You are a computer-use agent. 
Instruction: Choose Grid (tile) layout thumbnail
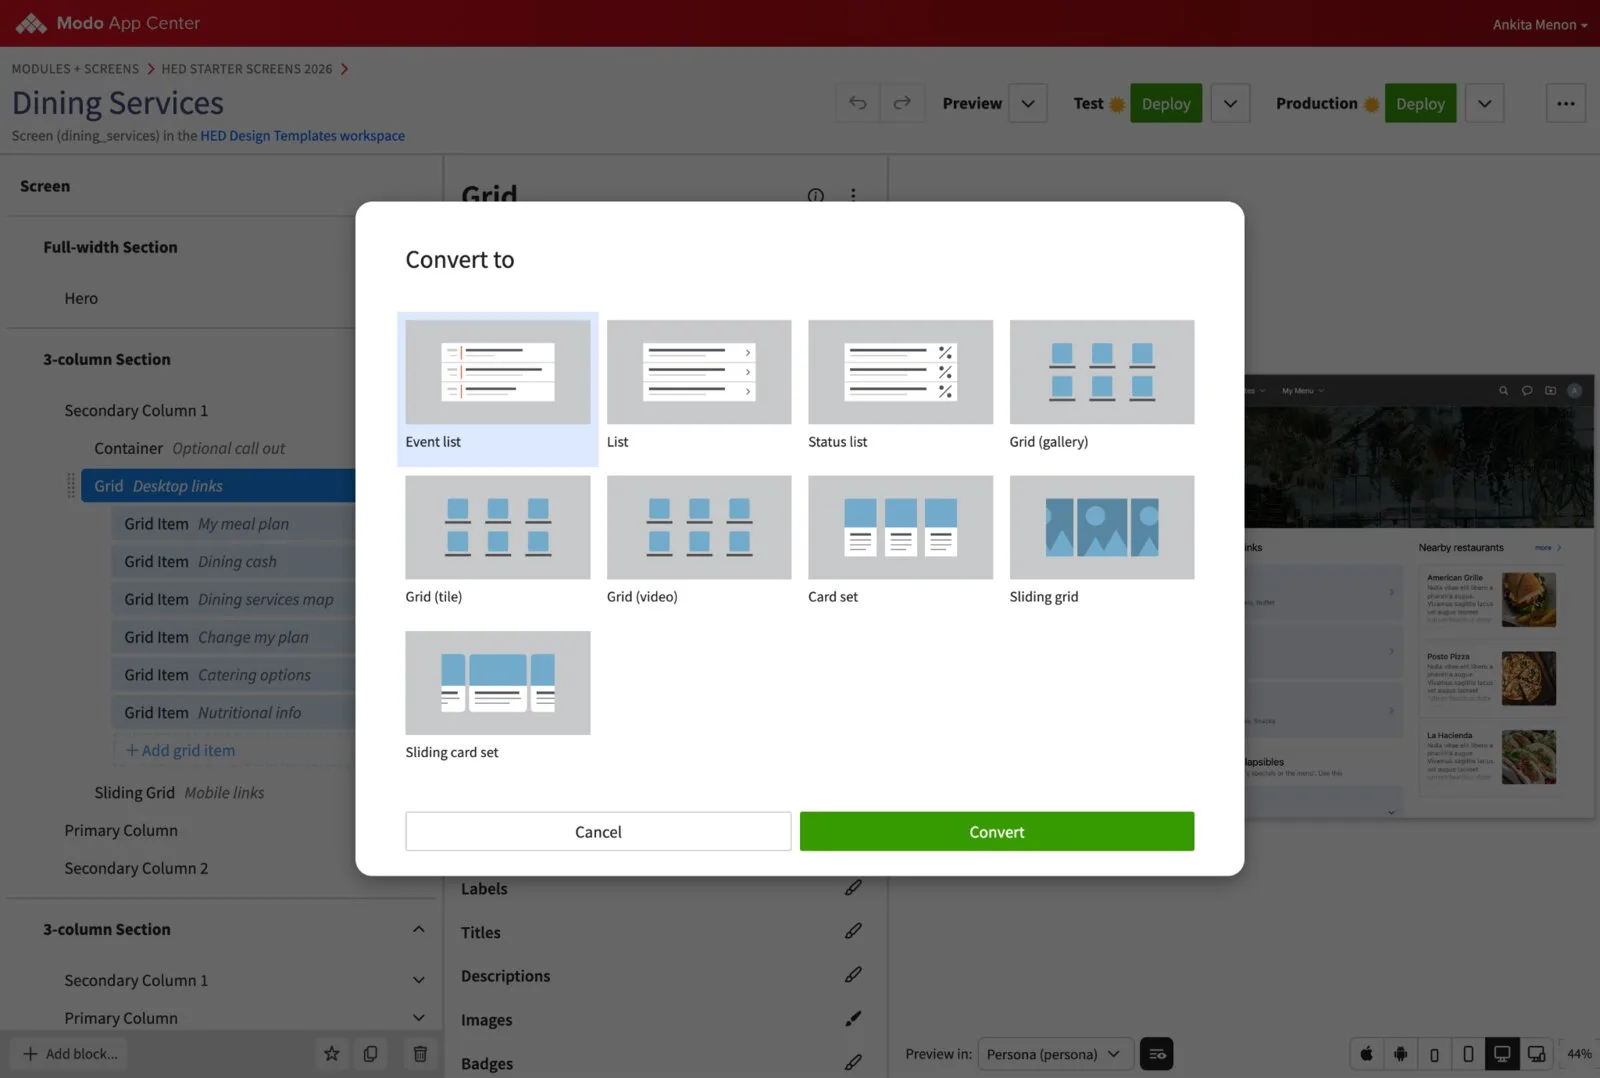497,527
